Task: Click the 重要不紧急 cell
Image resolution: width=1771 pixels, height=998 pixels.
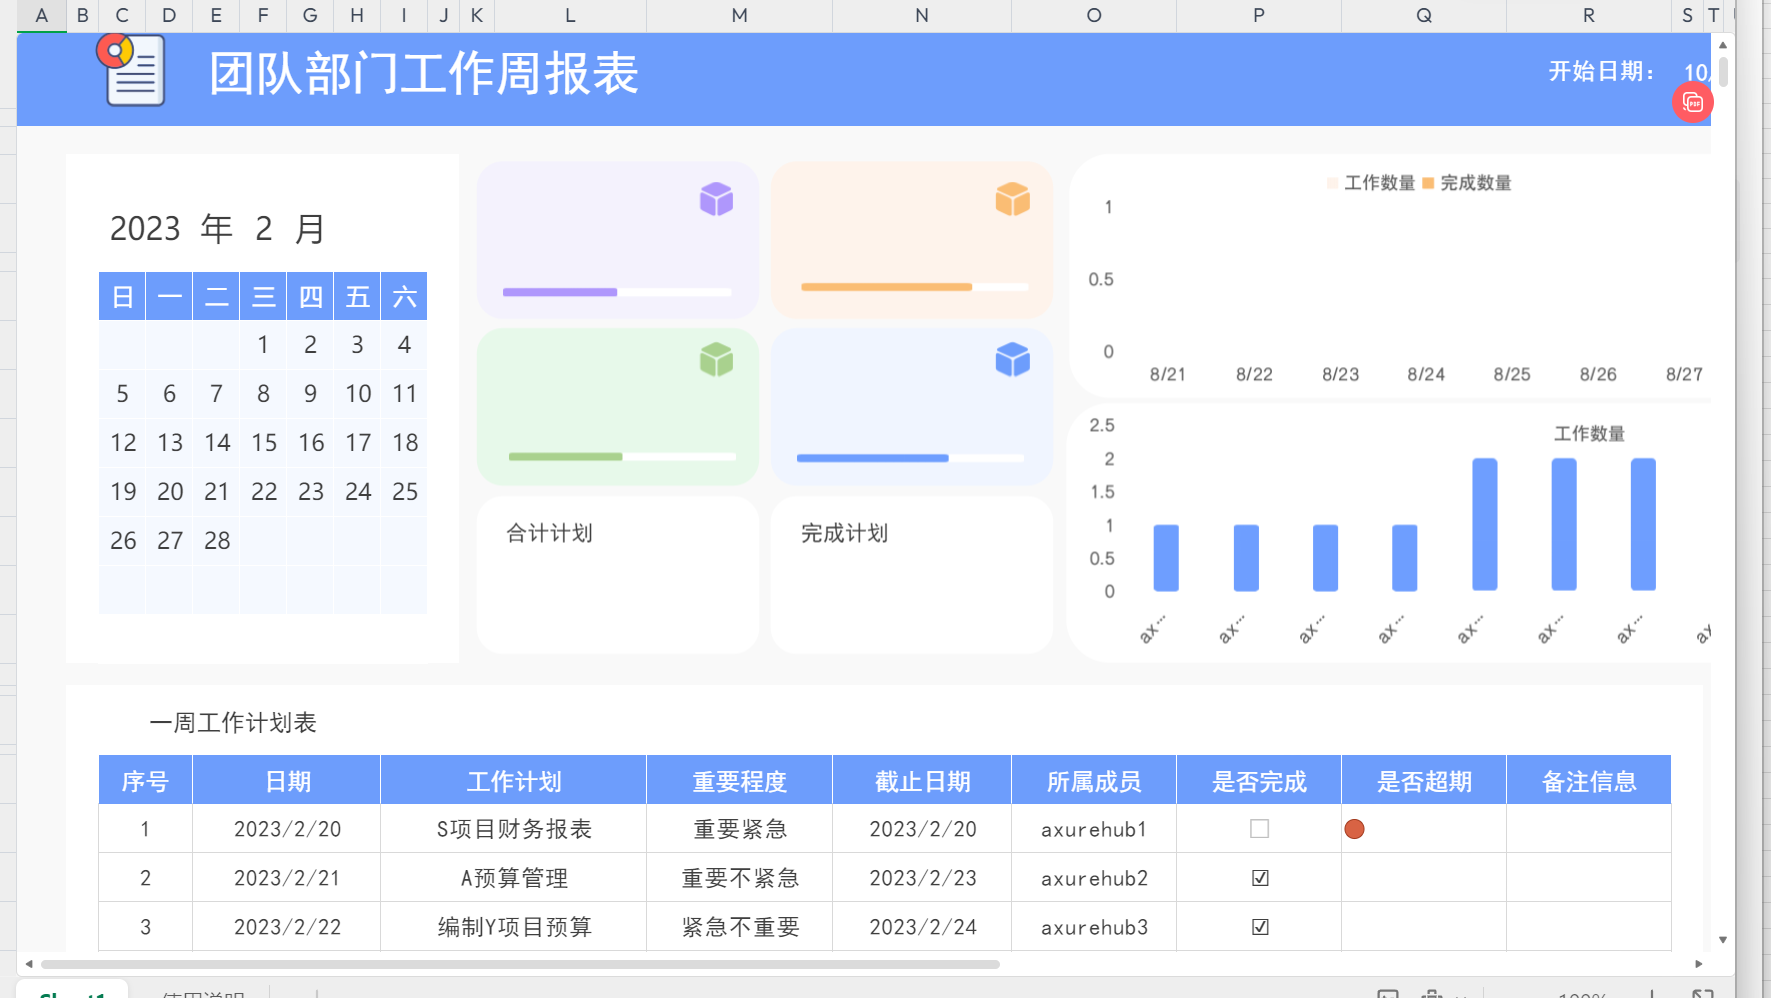Action: 740,878
